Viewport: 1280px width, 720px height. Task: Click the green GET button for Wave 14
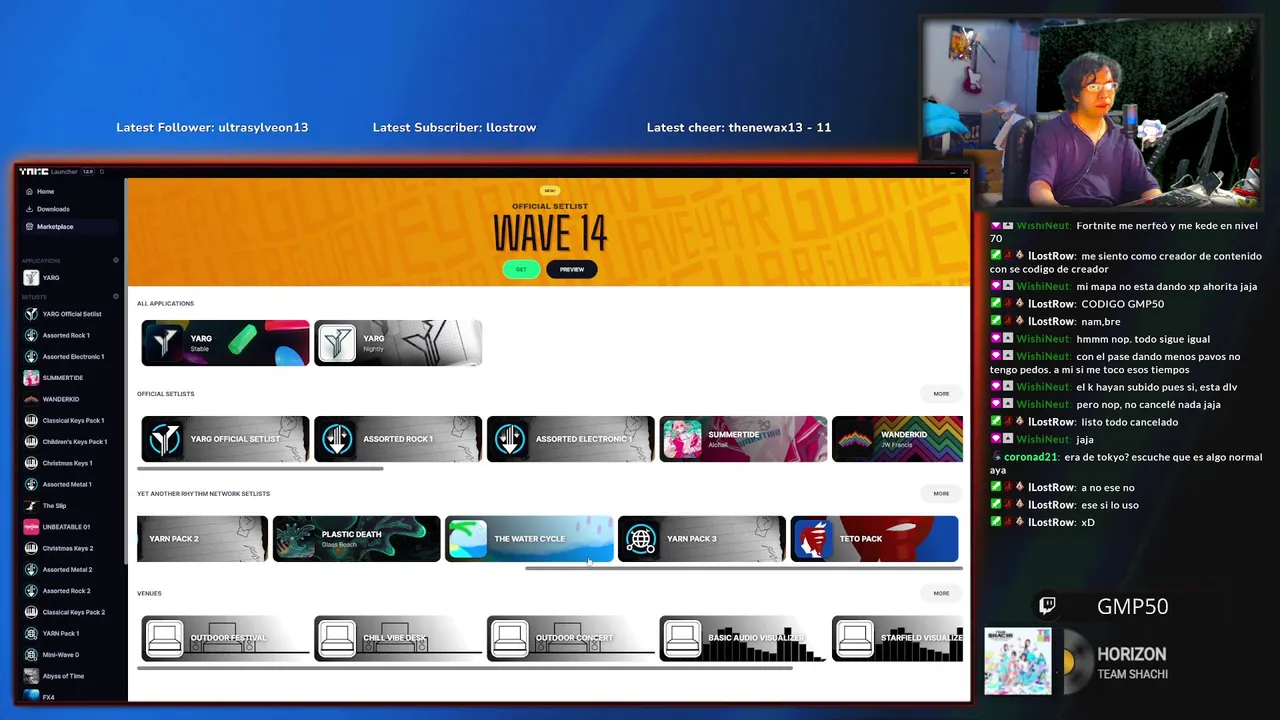click(521, 269)
